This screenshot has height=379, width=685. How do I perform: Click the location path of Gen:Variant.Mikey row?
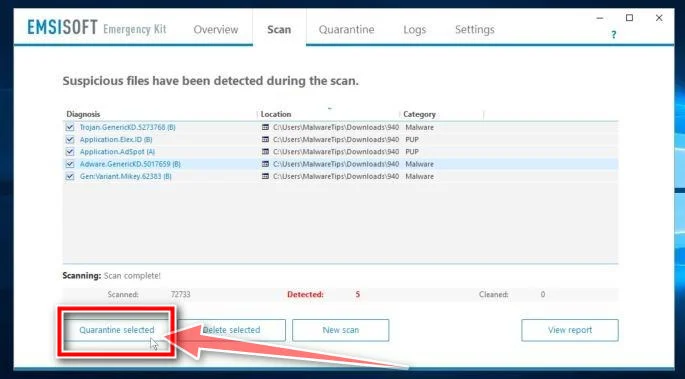coord(336,176)
